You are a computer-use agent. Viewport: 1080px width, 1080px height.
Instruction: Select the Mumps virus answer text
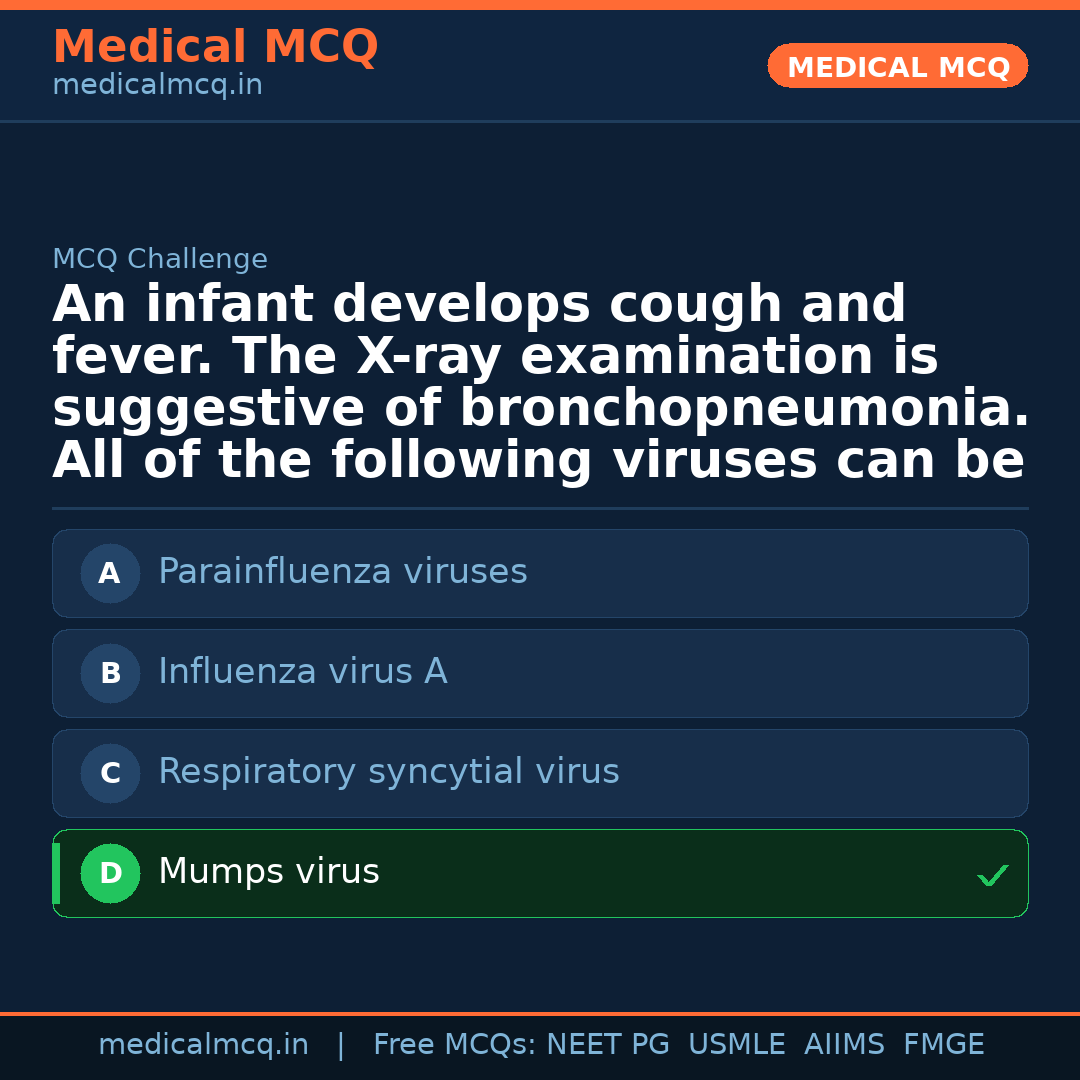click(x=268, y=872)
